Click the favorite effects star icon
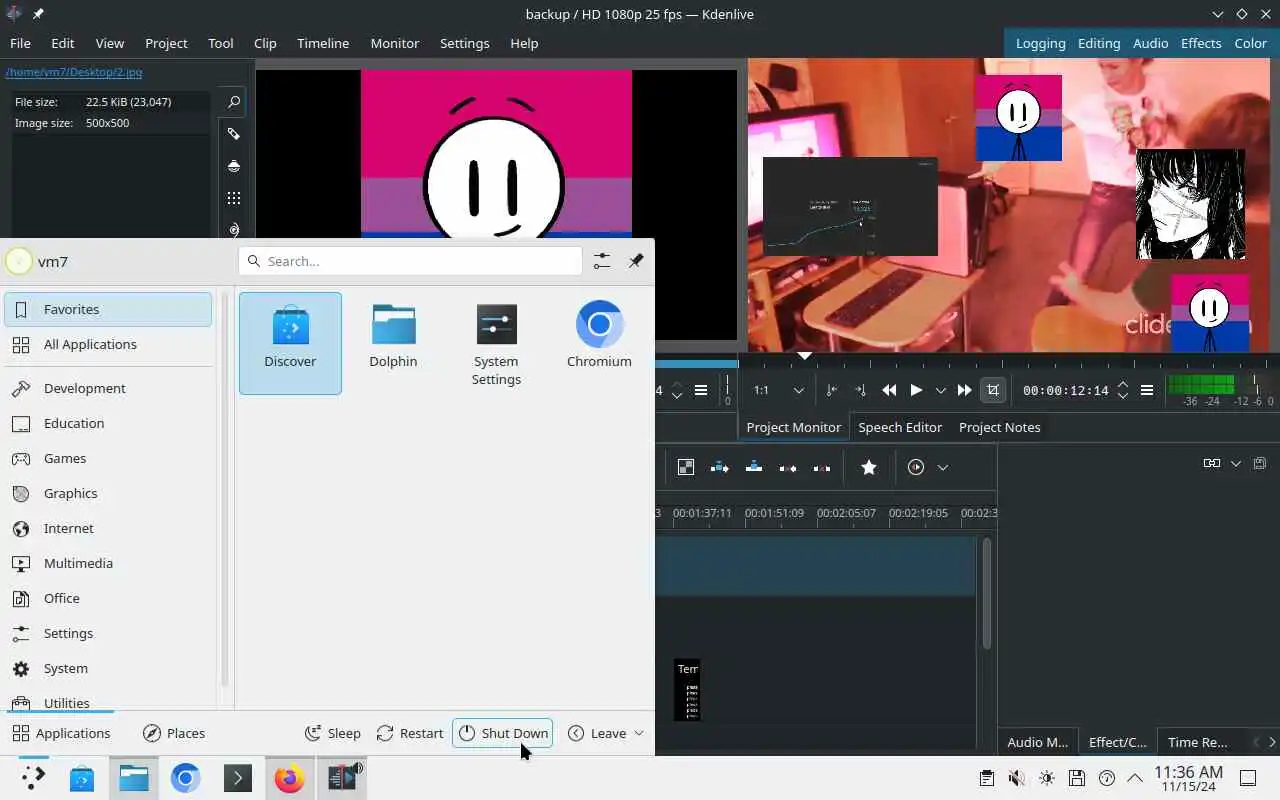The image size is (1280, 800). [869, 467]
